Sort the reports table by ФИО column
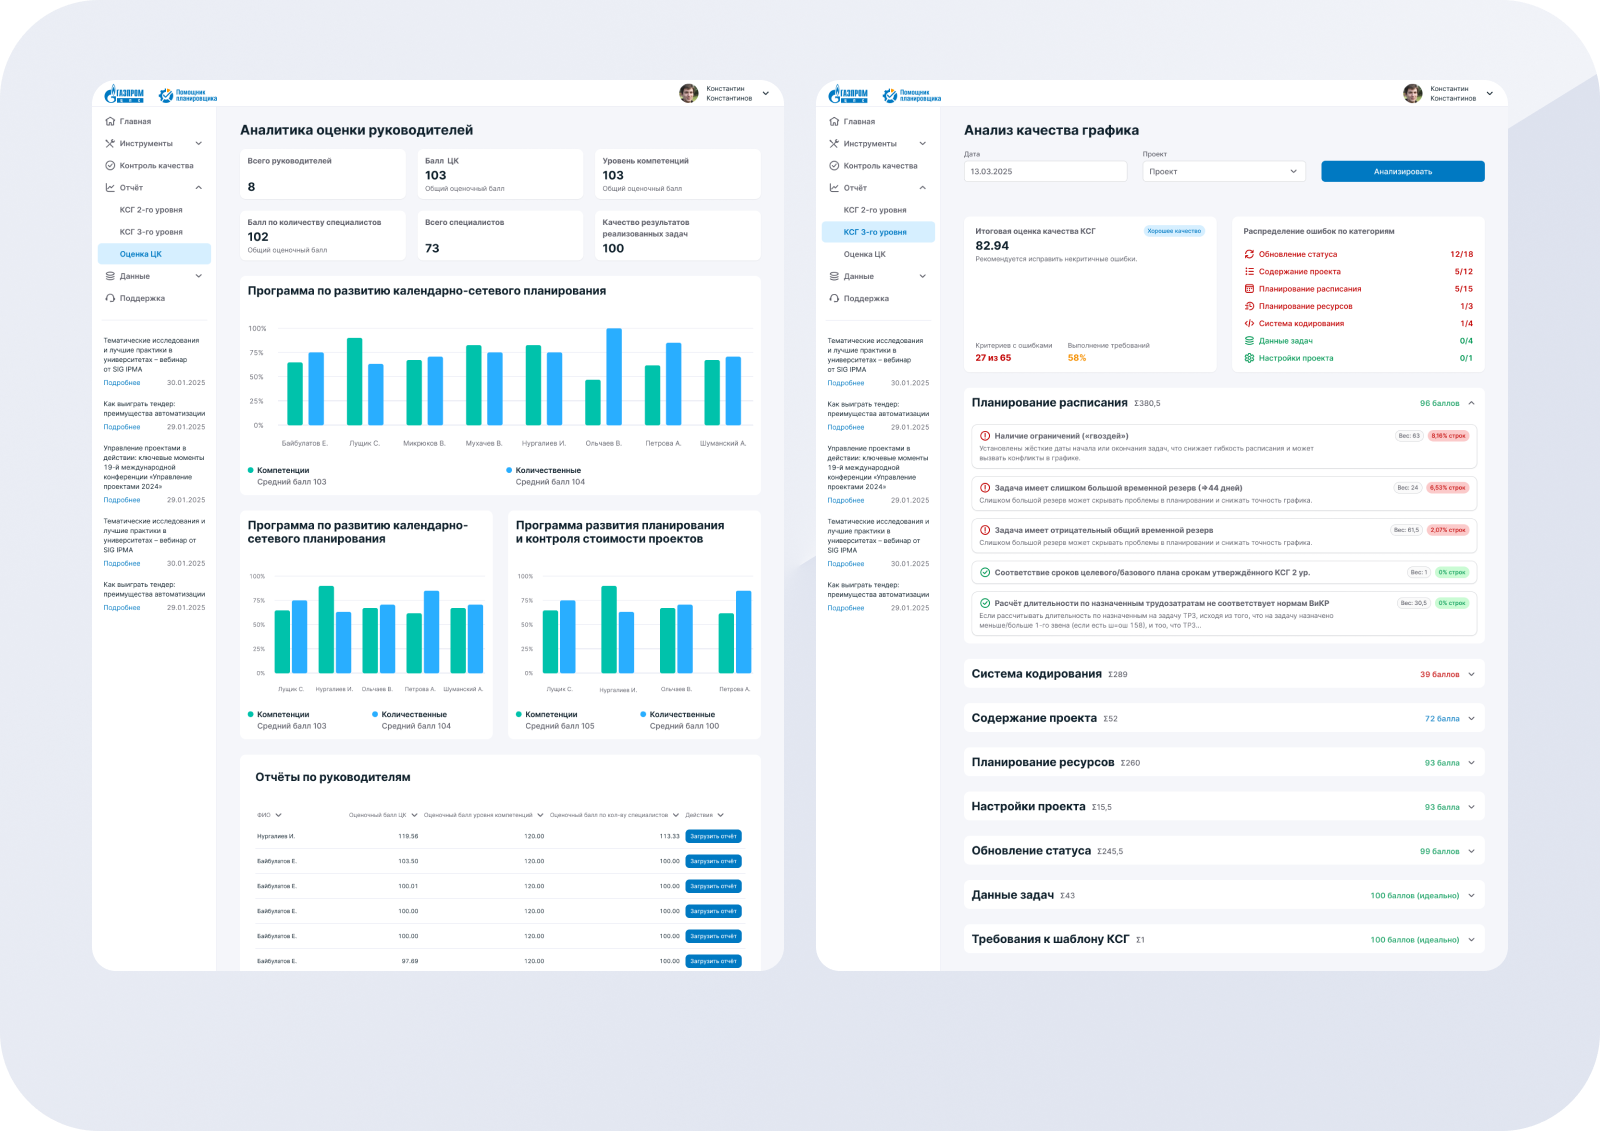1600x1131 pixels. pos(269,815)
